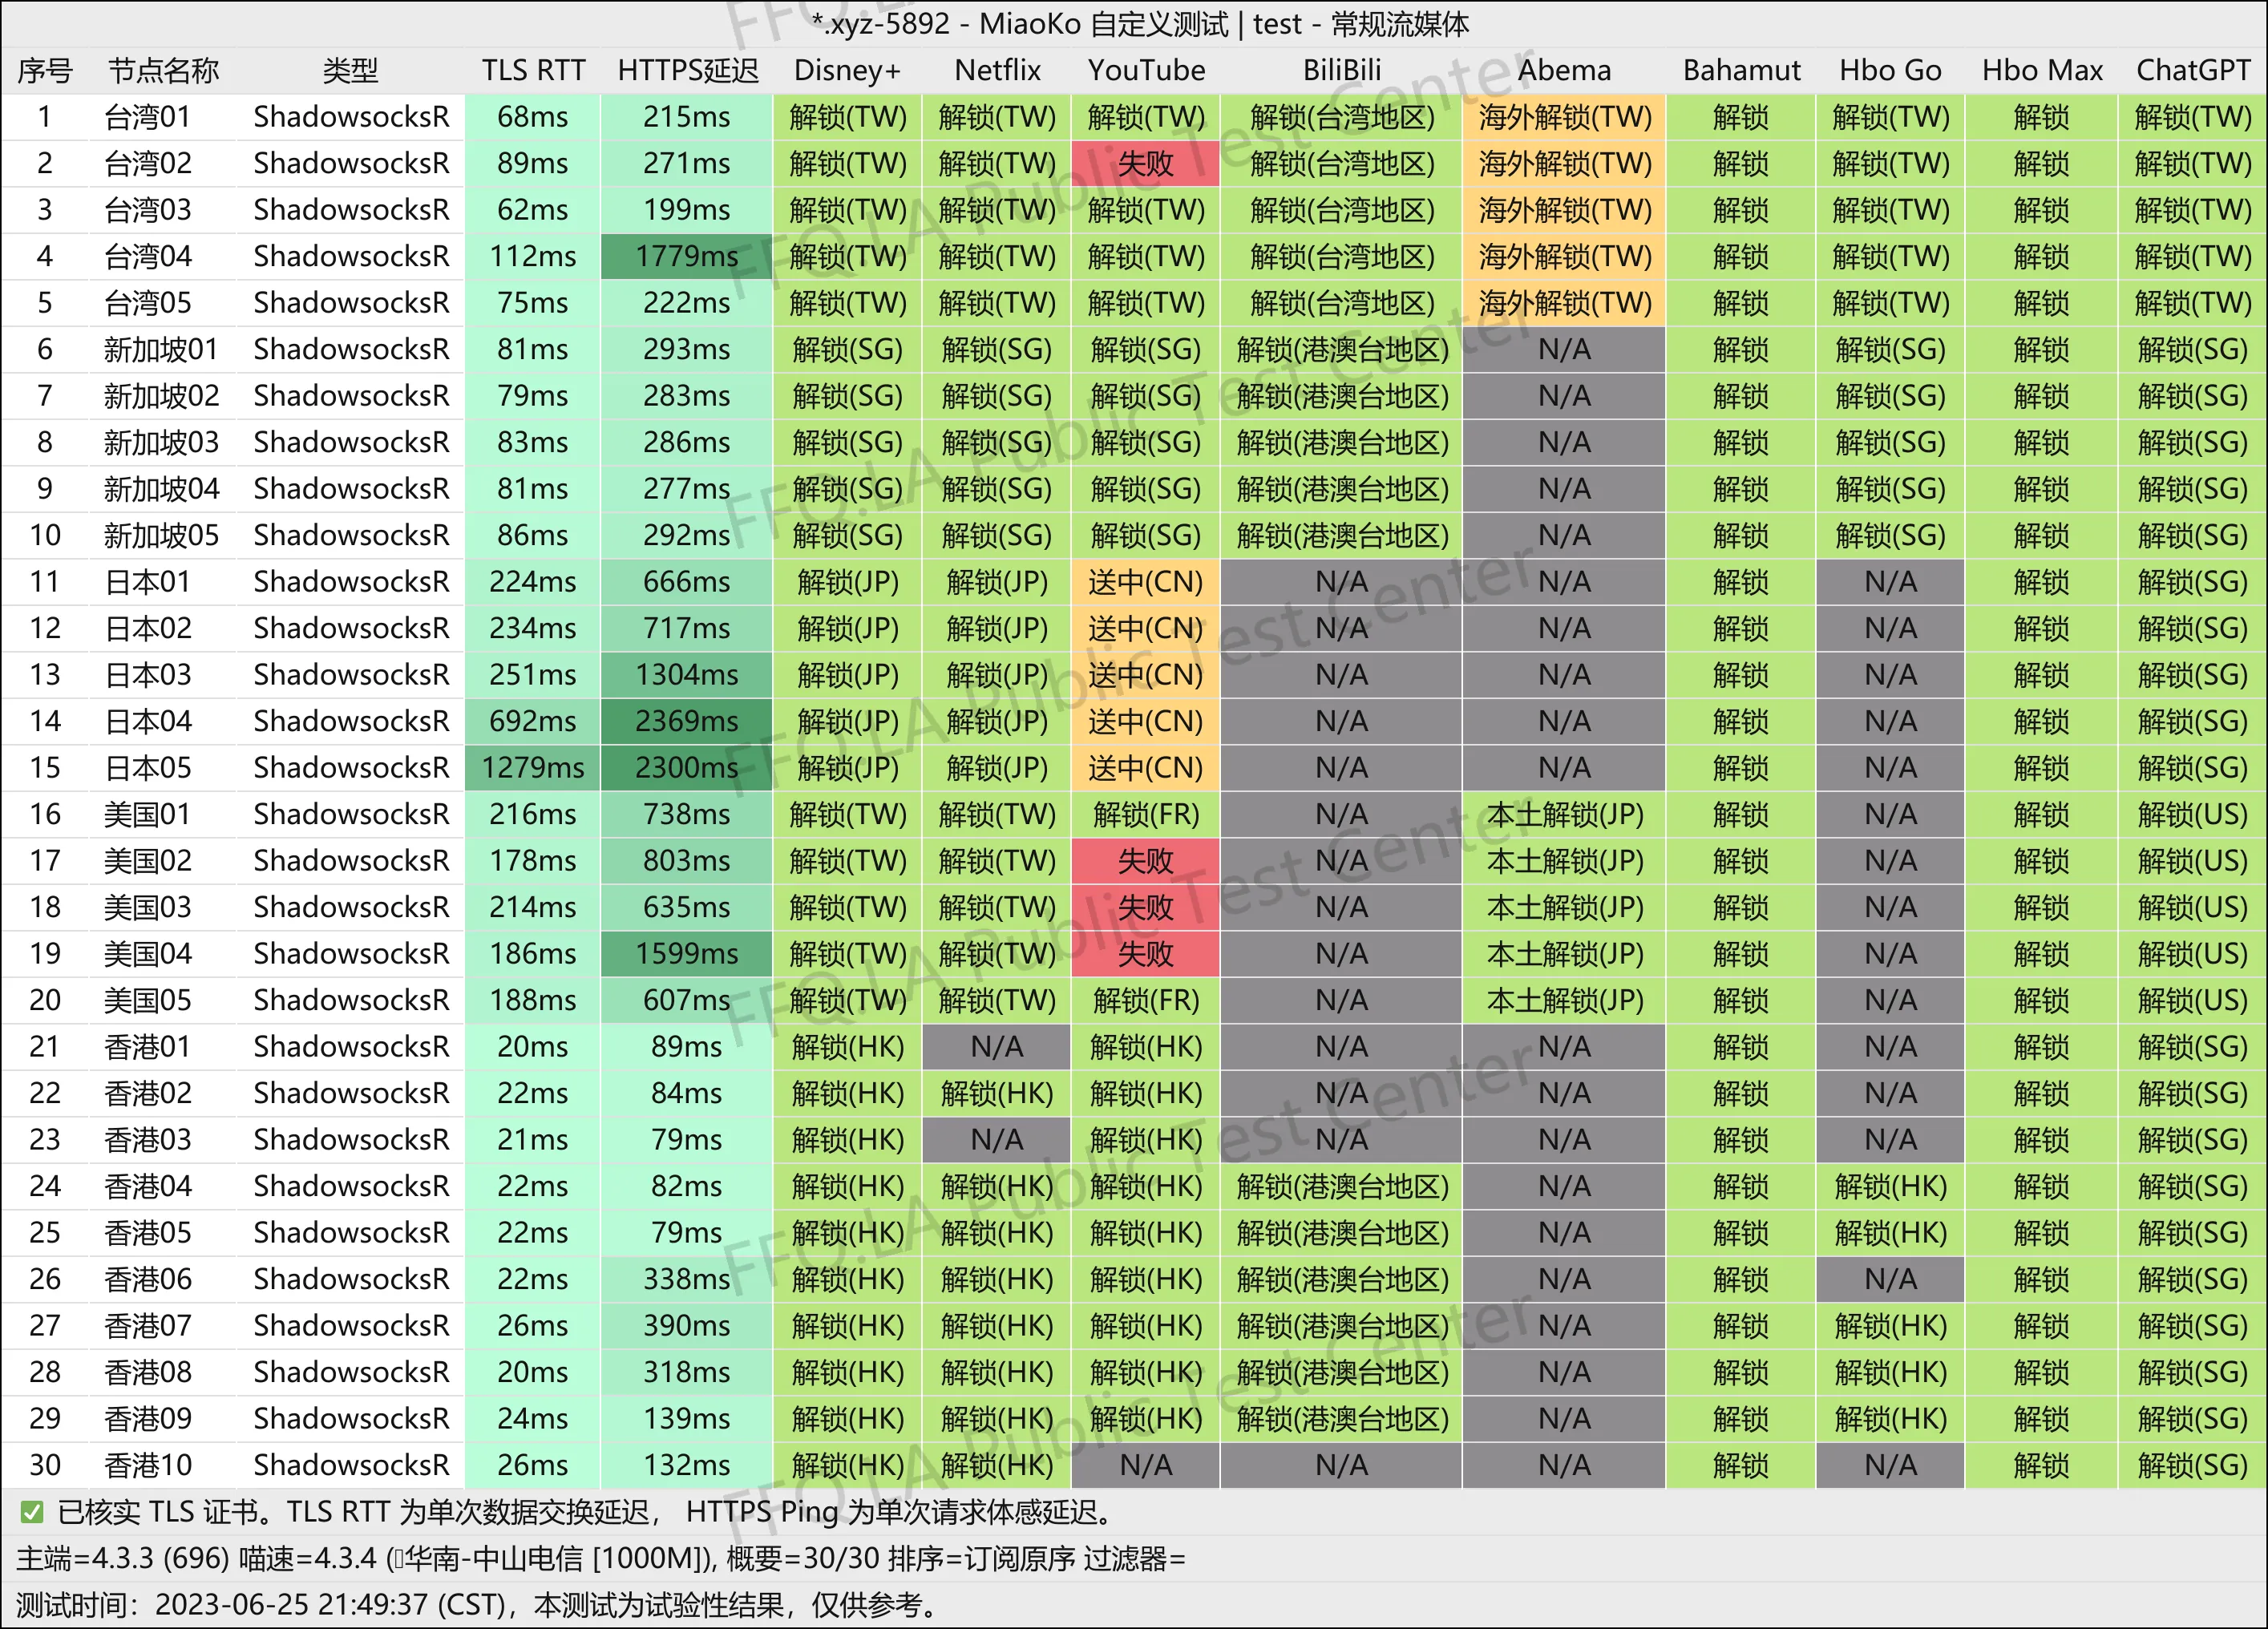Click the 2369ms HTTPS latency cell for 日本04
This screenshot has width=2268, height=1629.
point(686,722)
